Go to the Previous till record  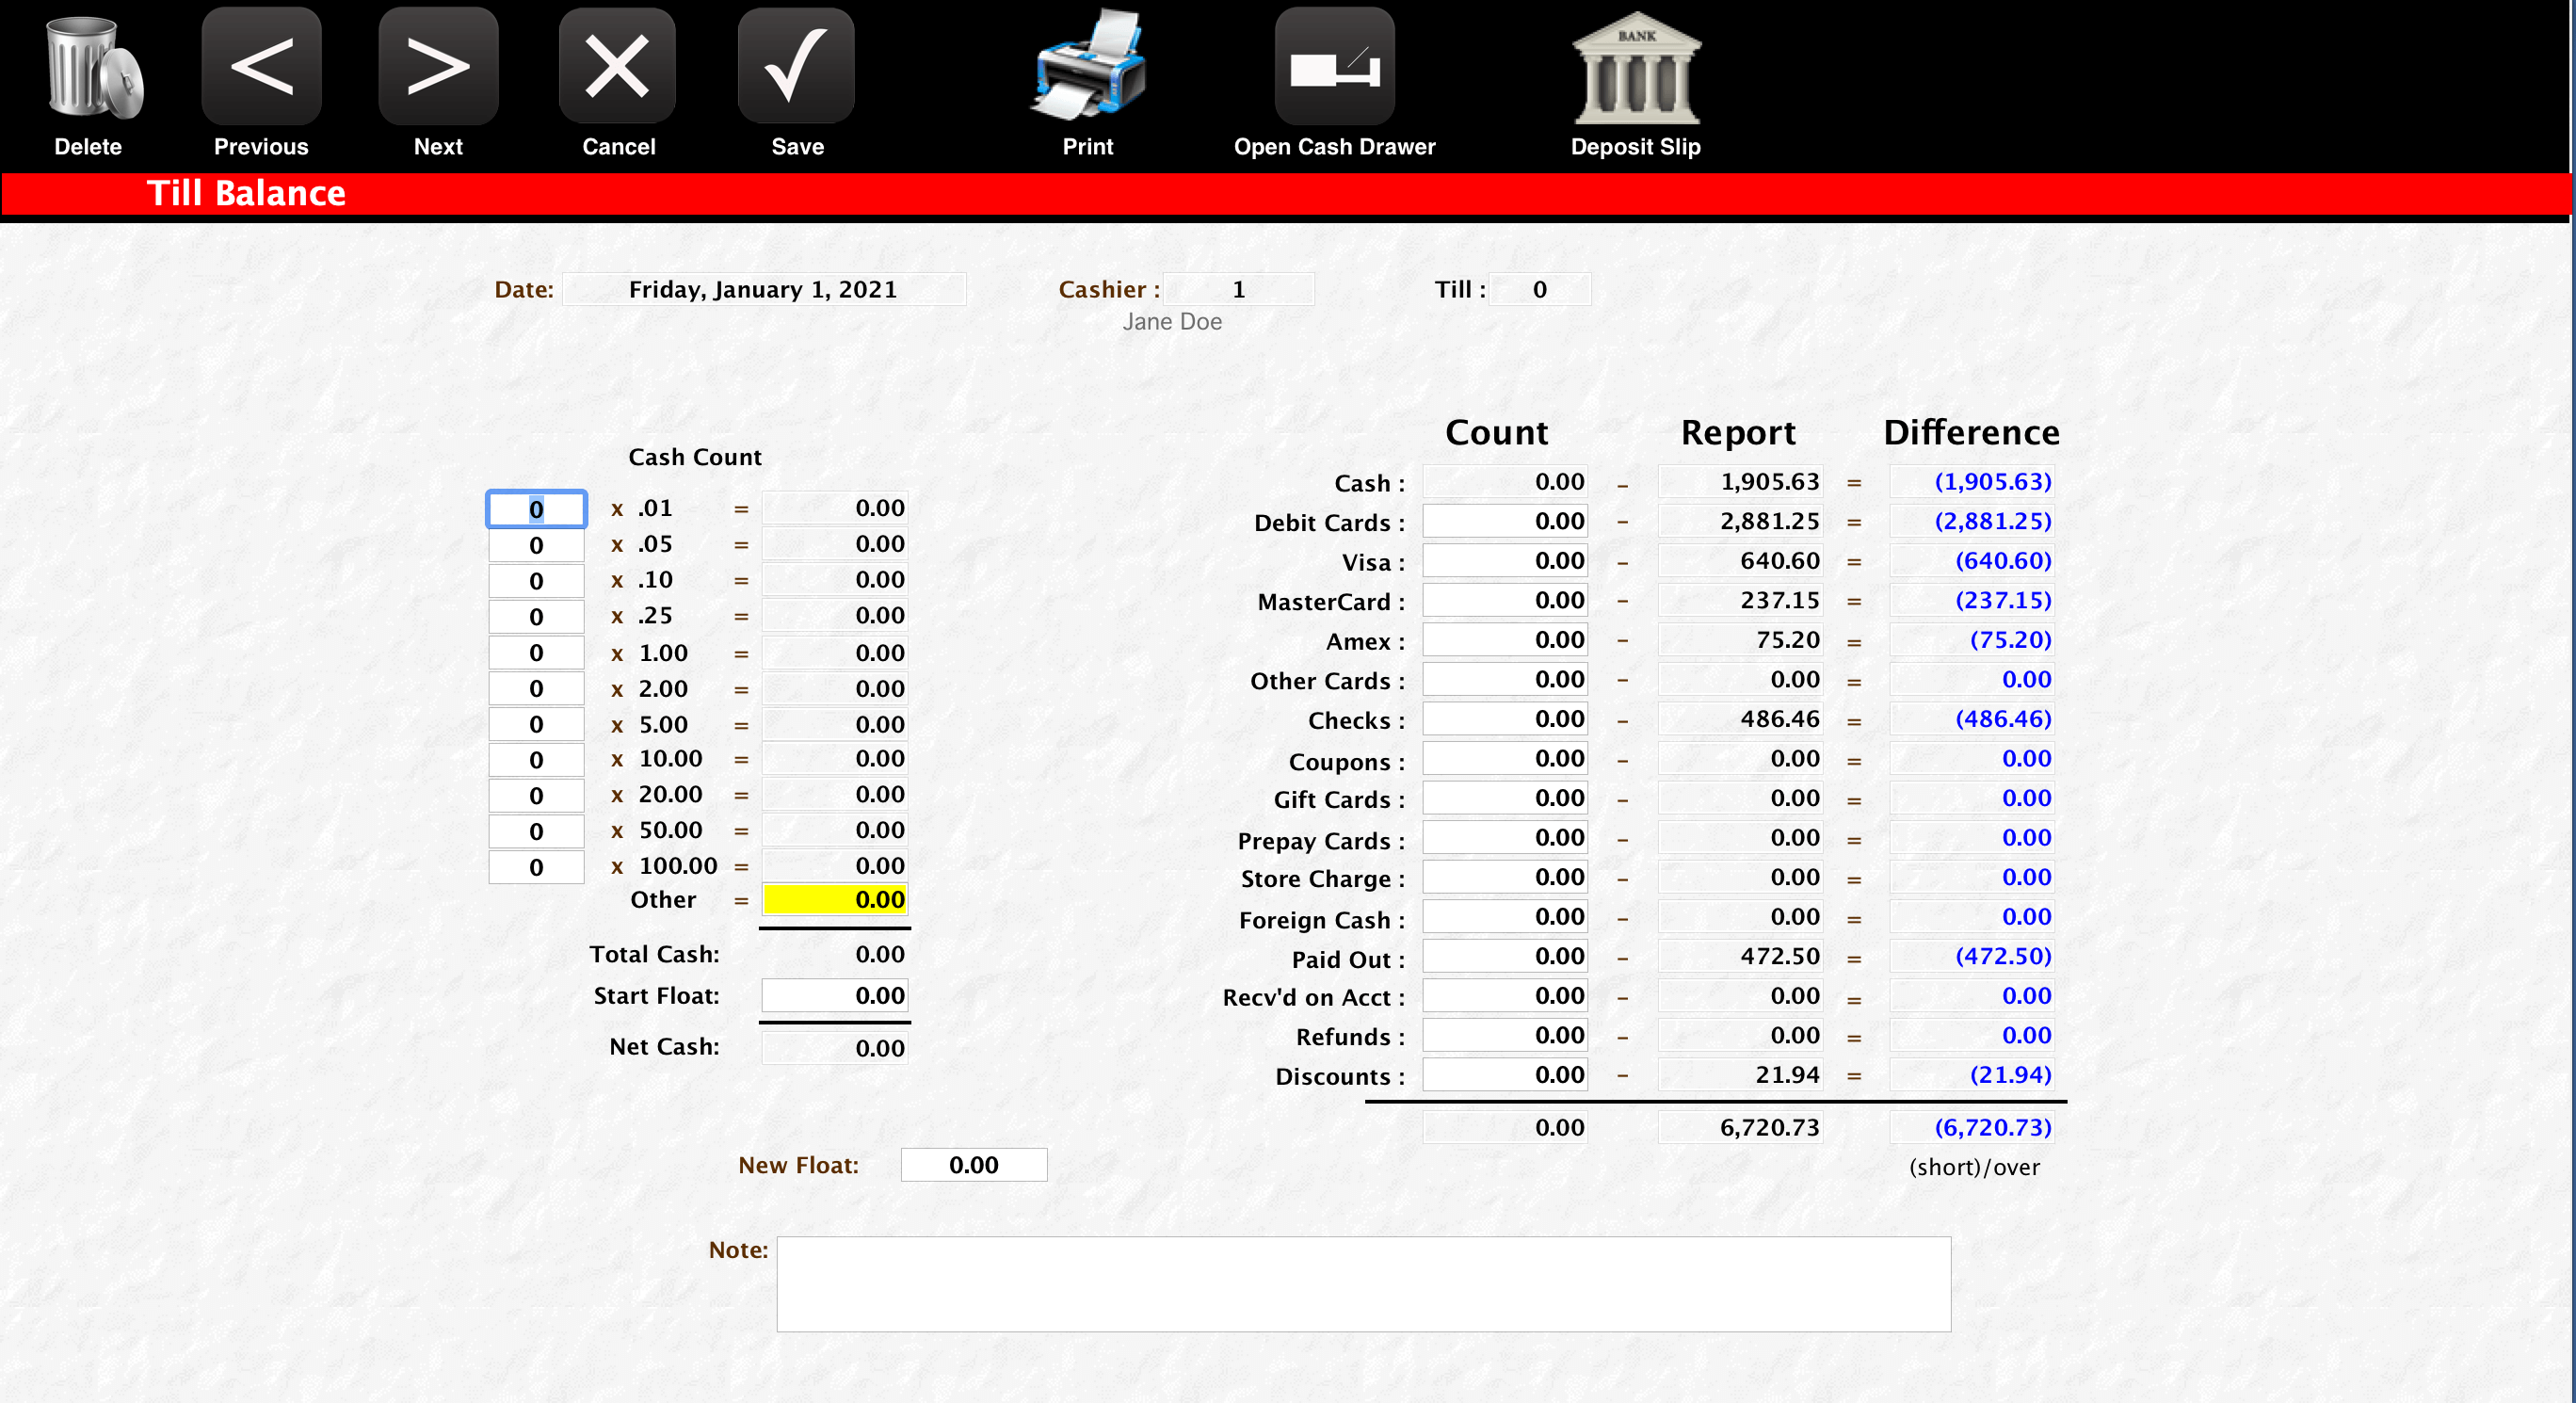click(261, 68)
